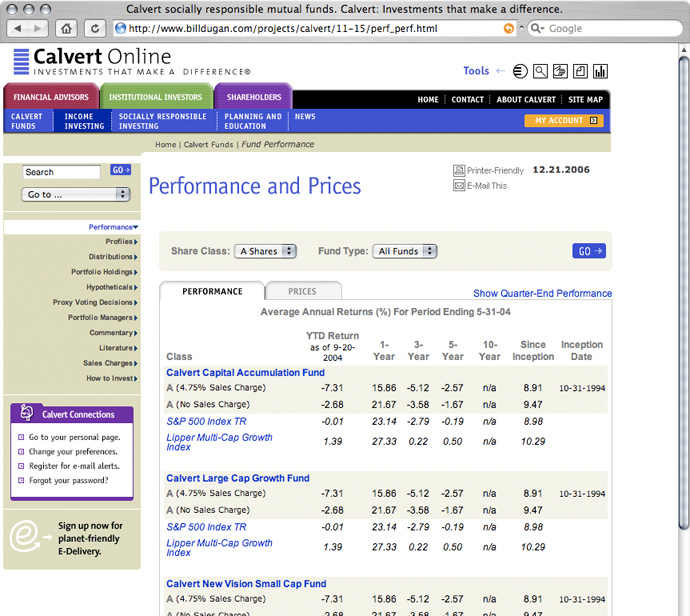Click the globe icon beside the URL
690x616 pixels.
(x=120, y=29)
